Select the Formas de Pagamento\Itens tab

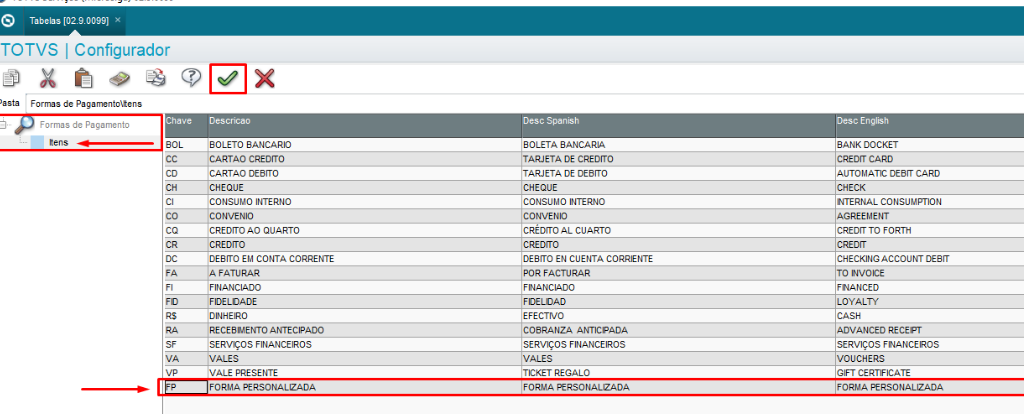(86, 103)
